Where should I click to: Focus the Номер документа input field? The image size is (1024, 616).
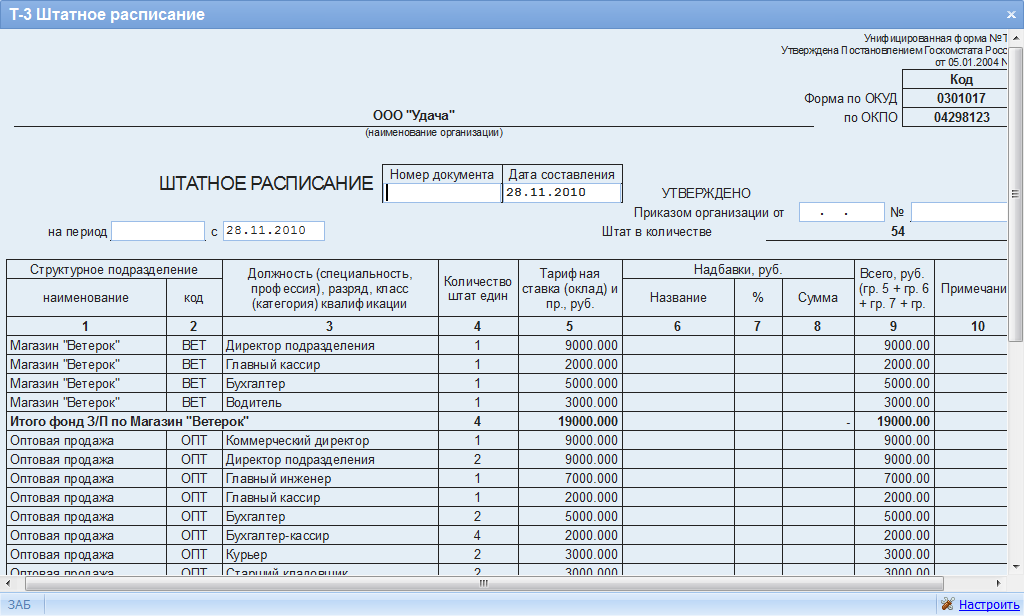[x=443, y=193]
